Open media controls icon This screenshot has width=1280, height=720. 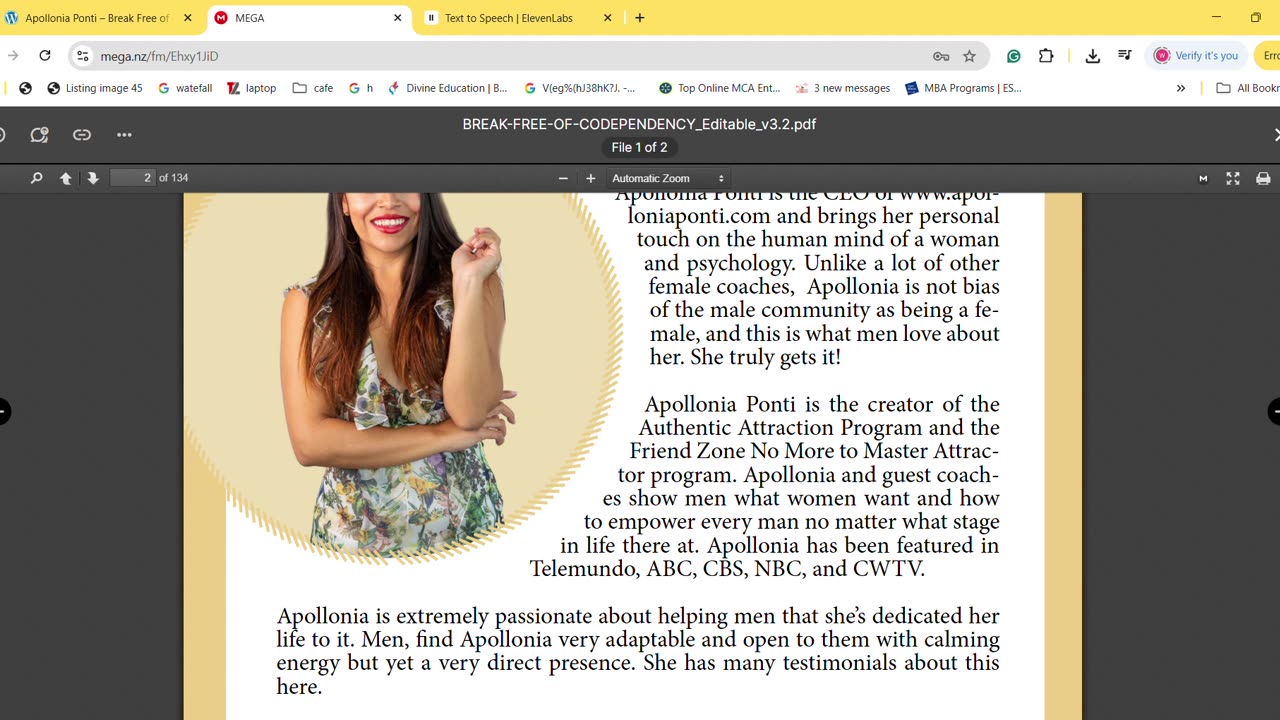tap(1125, 56)
